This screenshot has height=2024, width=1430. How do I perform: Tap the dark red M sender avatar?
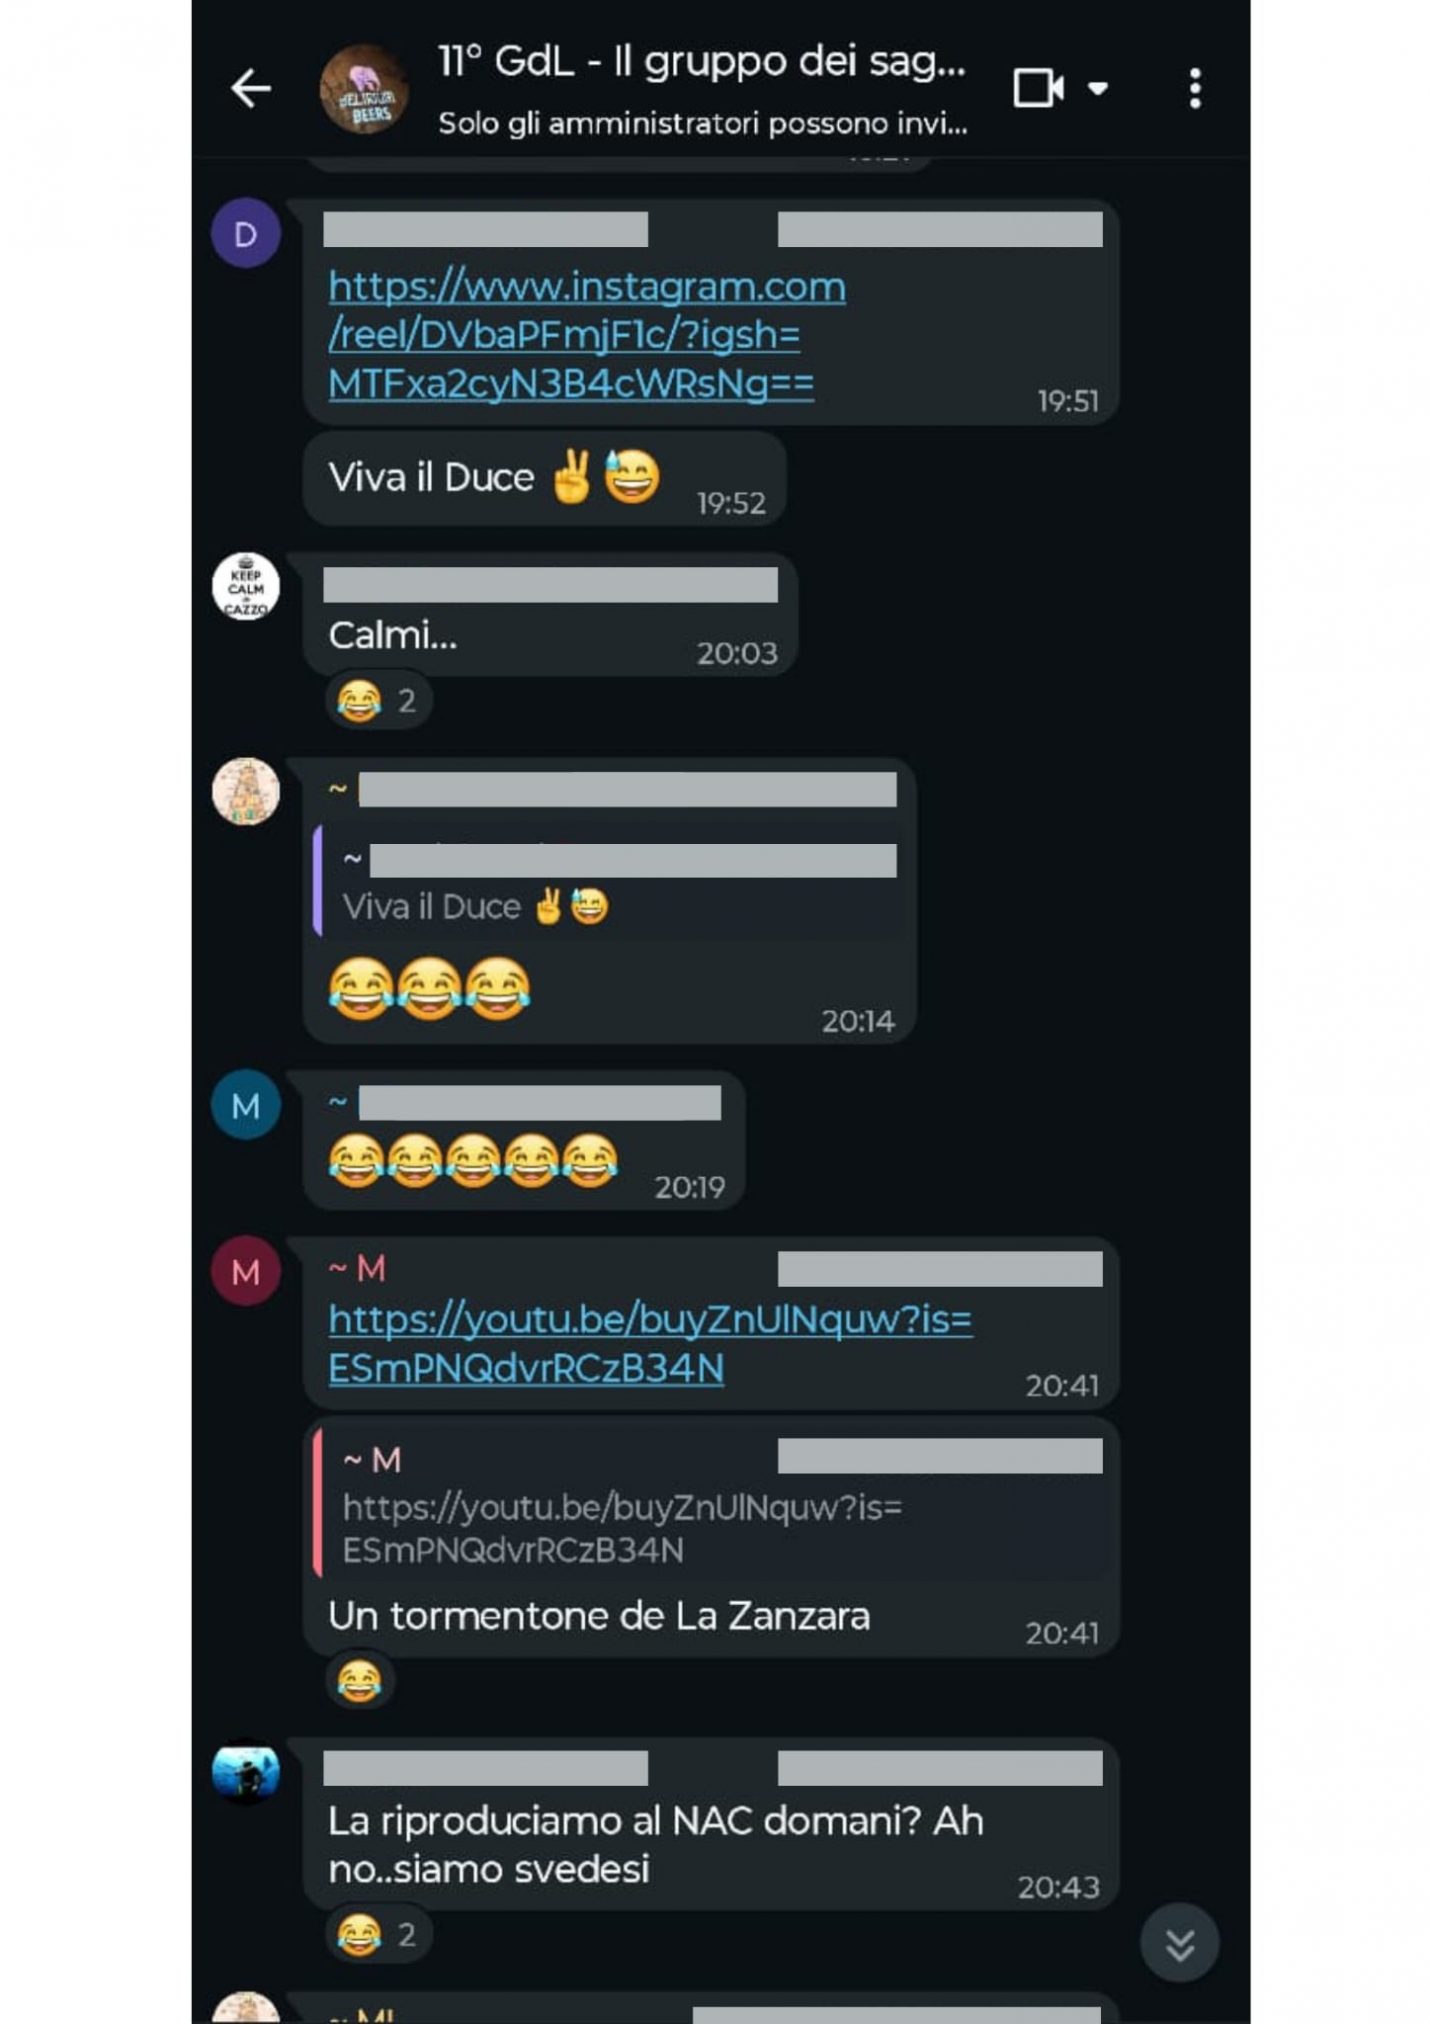click(x=246, y=1271)
